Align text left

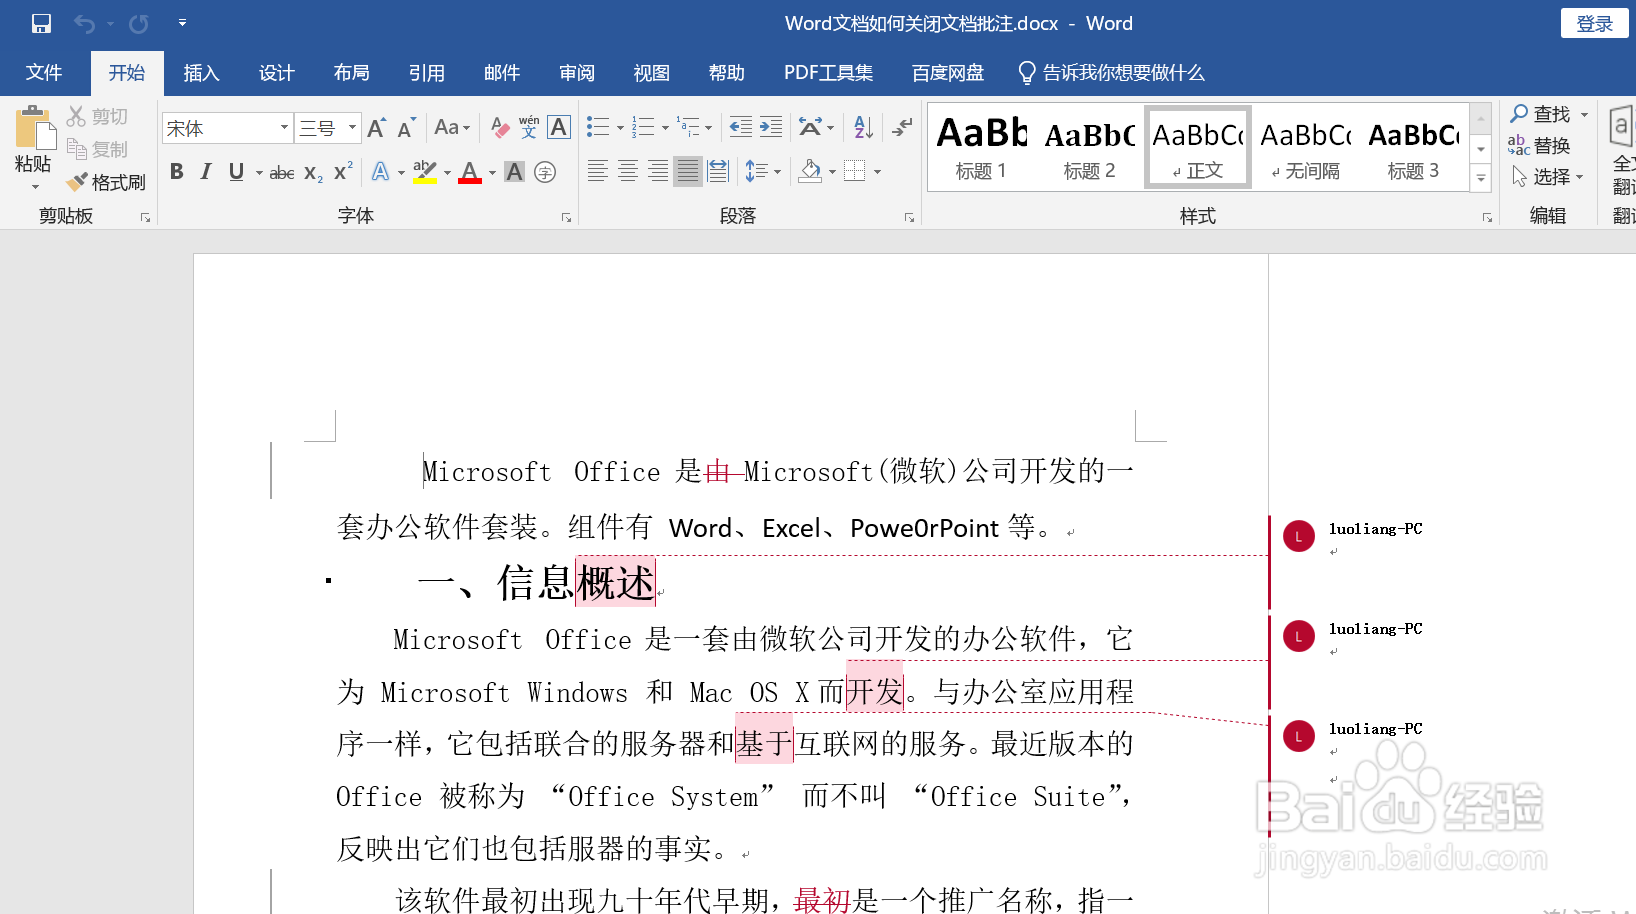598,171
